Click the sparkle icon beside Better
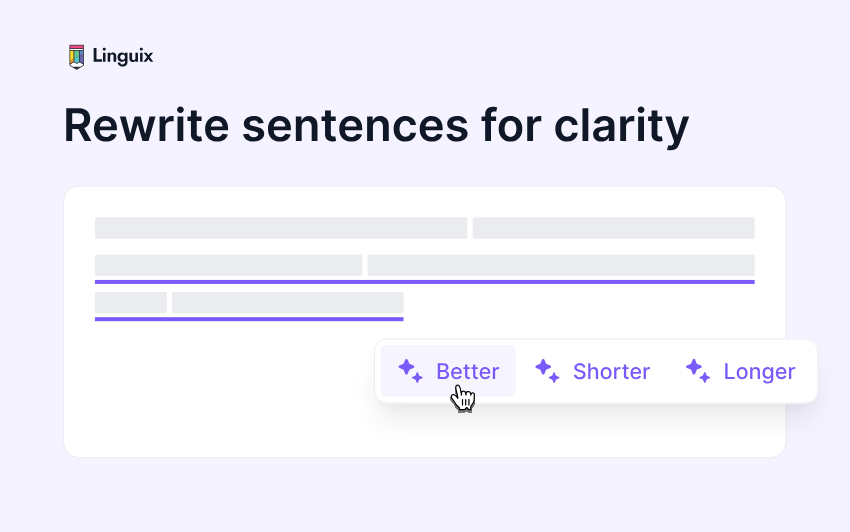This screenshot has width=850, height=532. 410,371
